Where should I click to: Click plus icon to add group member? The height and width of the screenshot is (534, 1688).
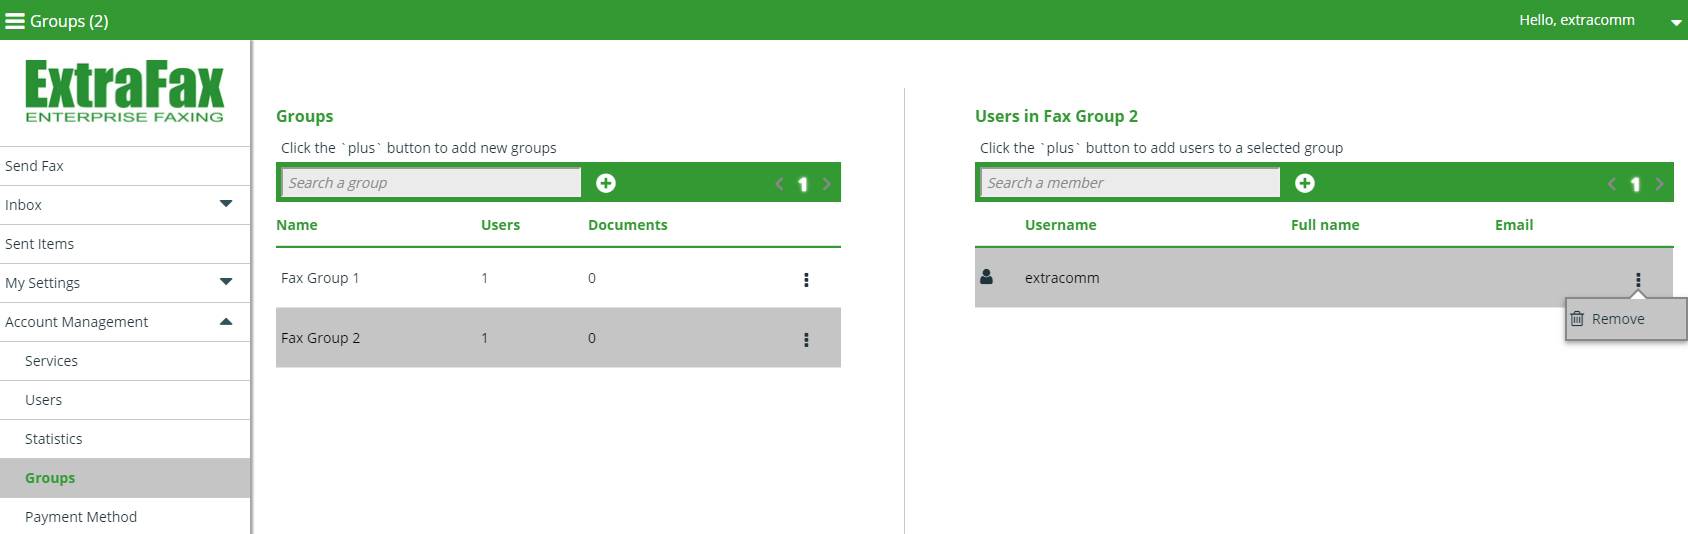click(1305, 183)
